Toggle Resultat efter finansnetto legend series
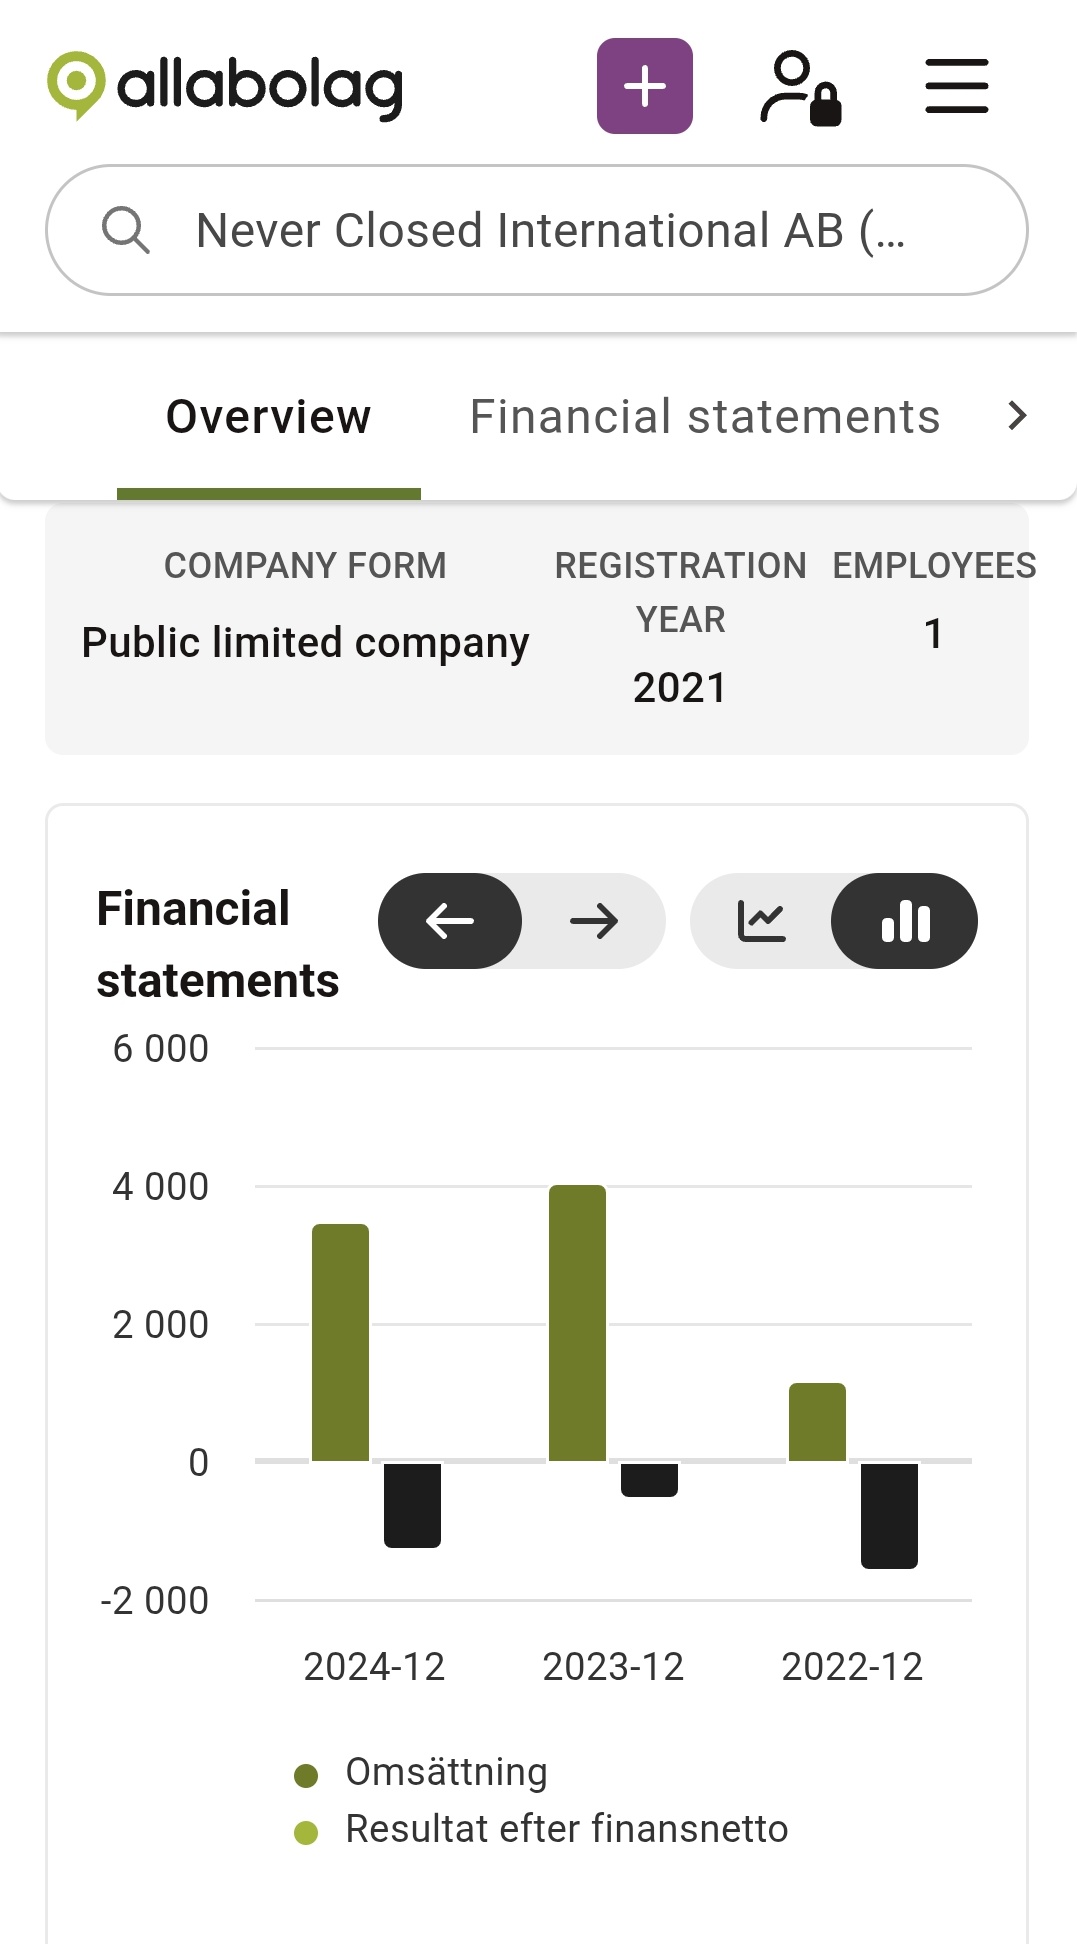 click(x=541, y=1829)
